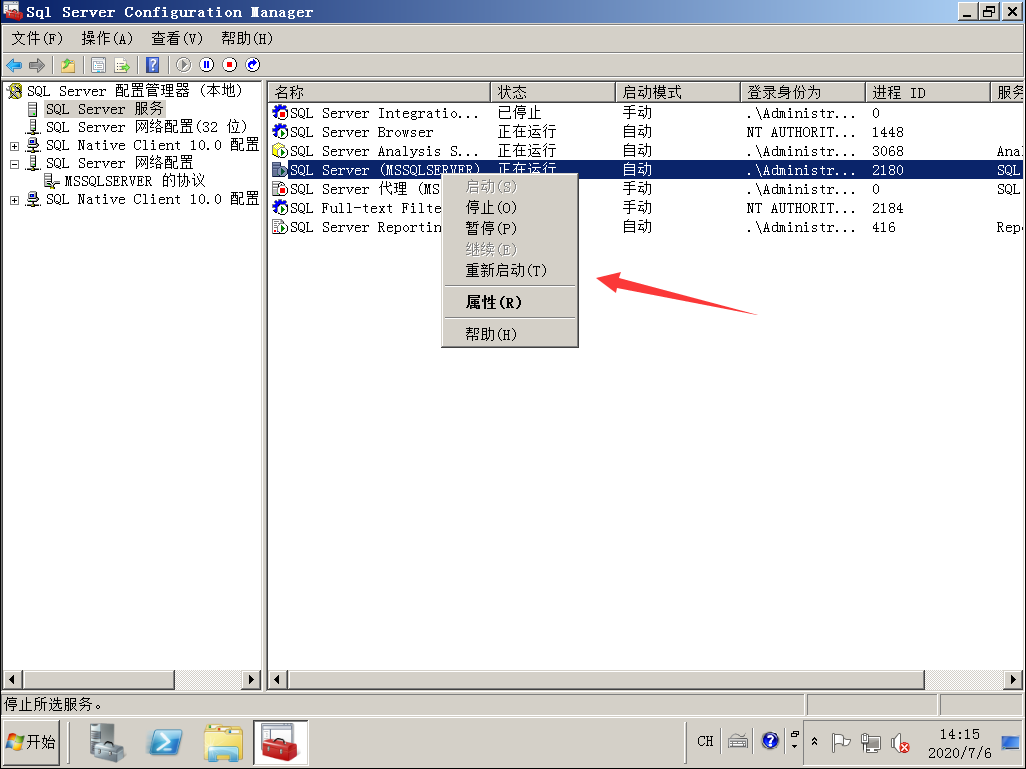Viewport: 1026px width, 769px height.
Task: Click the Stop service toolbar icon
Action: pos(230,65)
